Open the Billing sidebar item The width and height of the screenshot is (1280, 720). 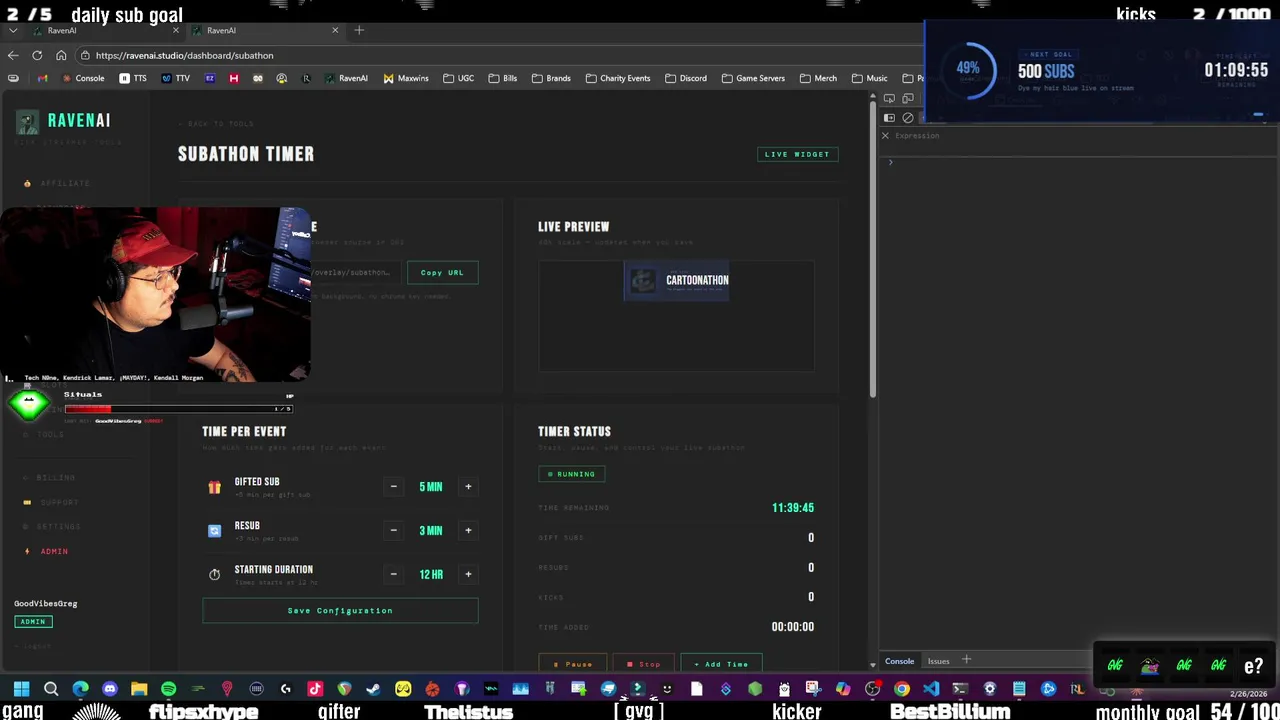[50, 478]
